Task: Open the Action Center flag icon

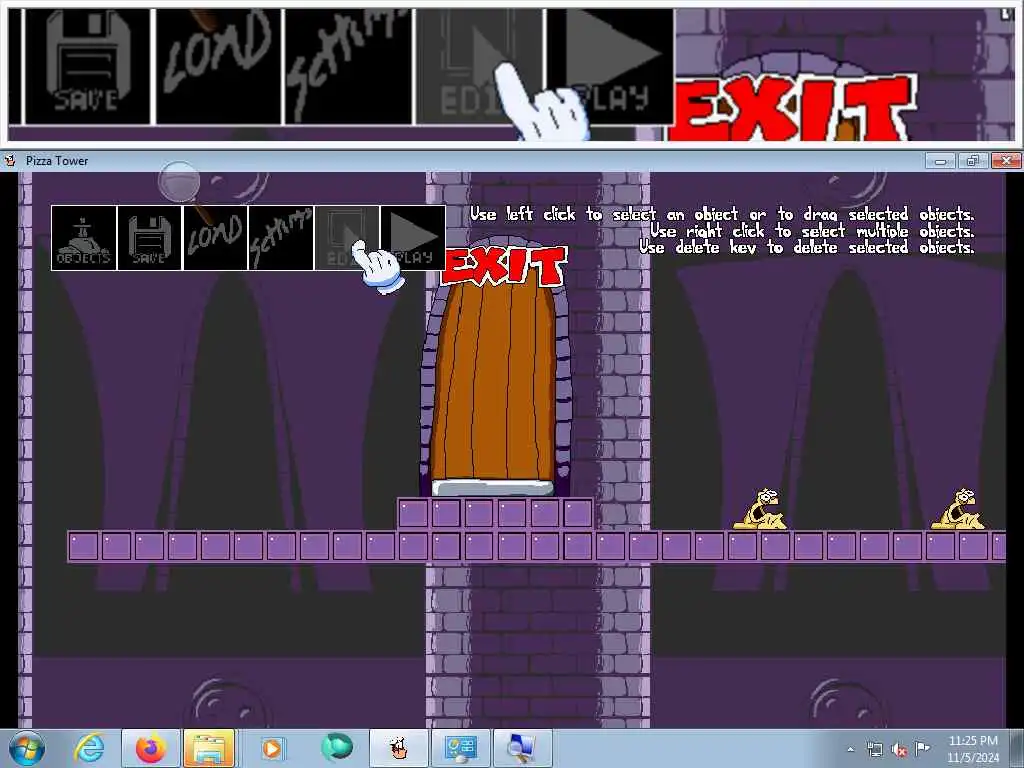Action: point(922,749)
